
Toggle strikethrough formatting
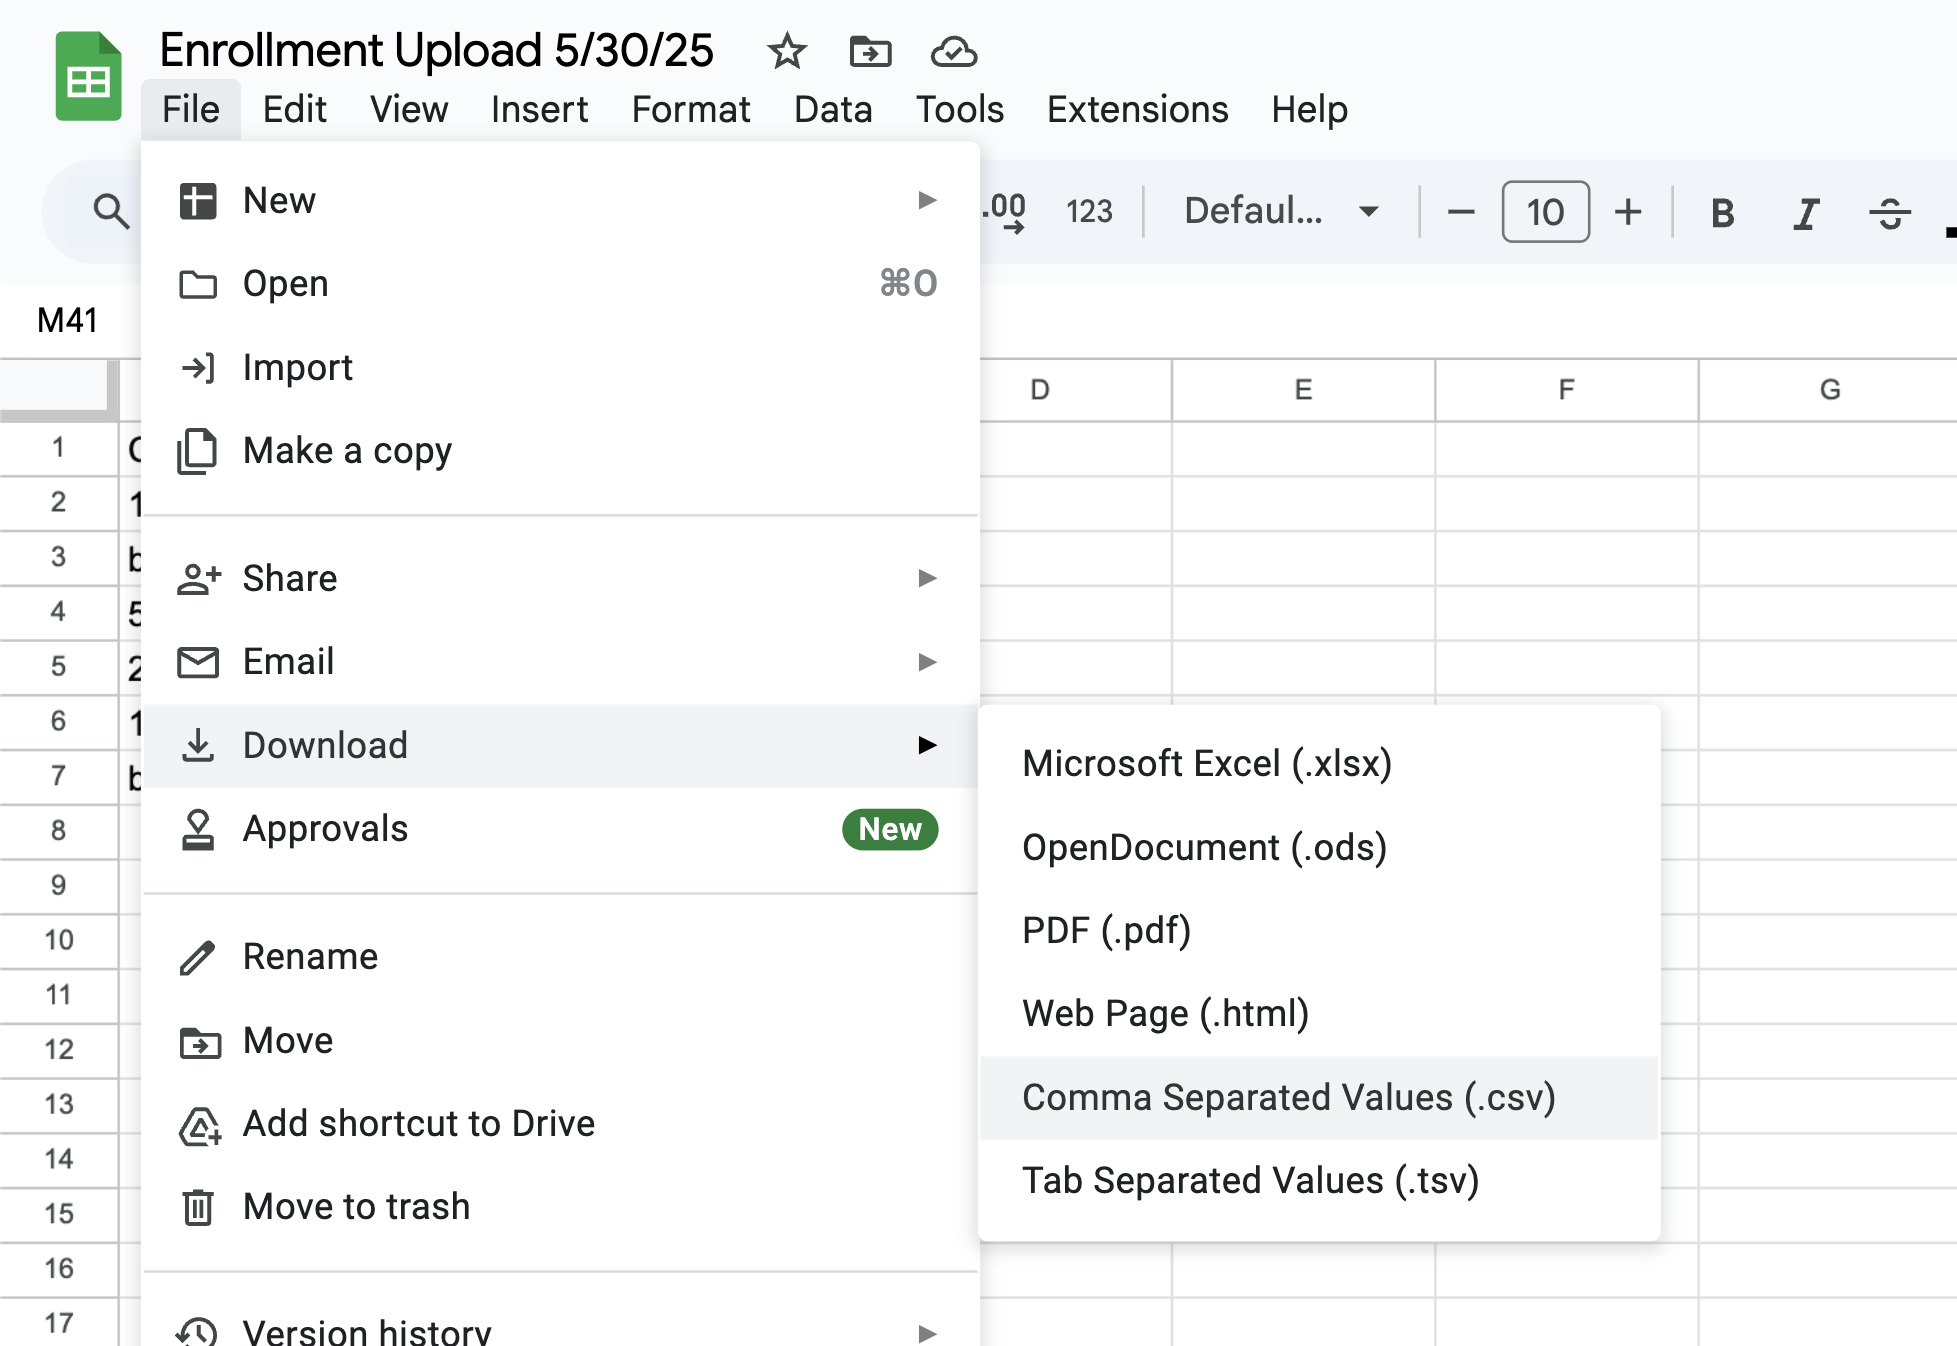[x=1890, y=213]
